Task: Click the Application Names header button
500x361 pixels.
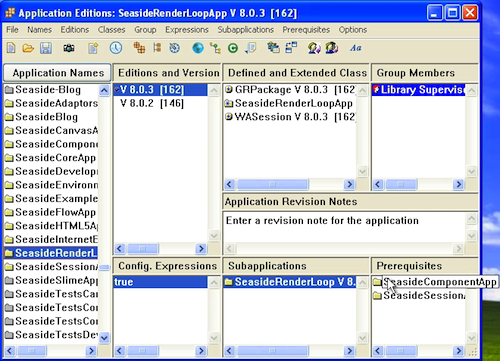Action: pyautogui.click(x=57, y=73)
